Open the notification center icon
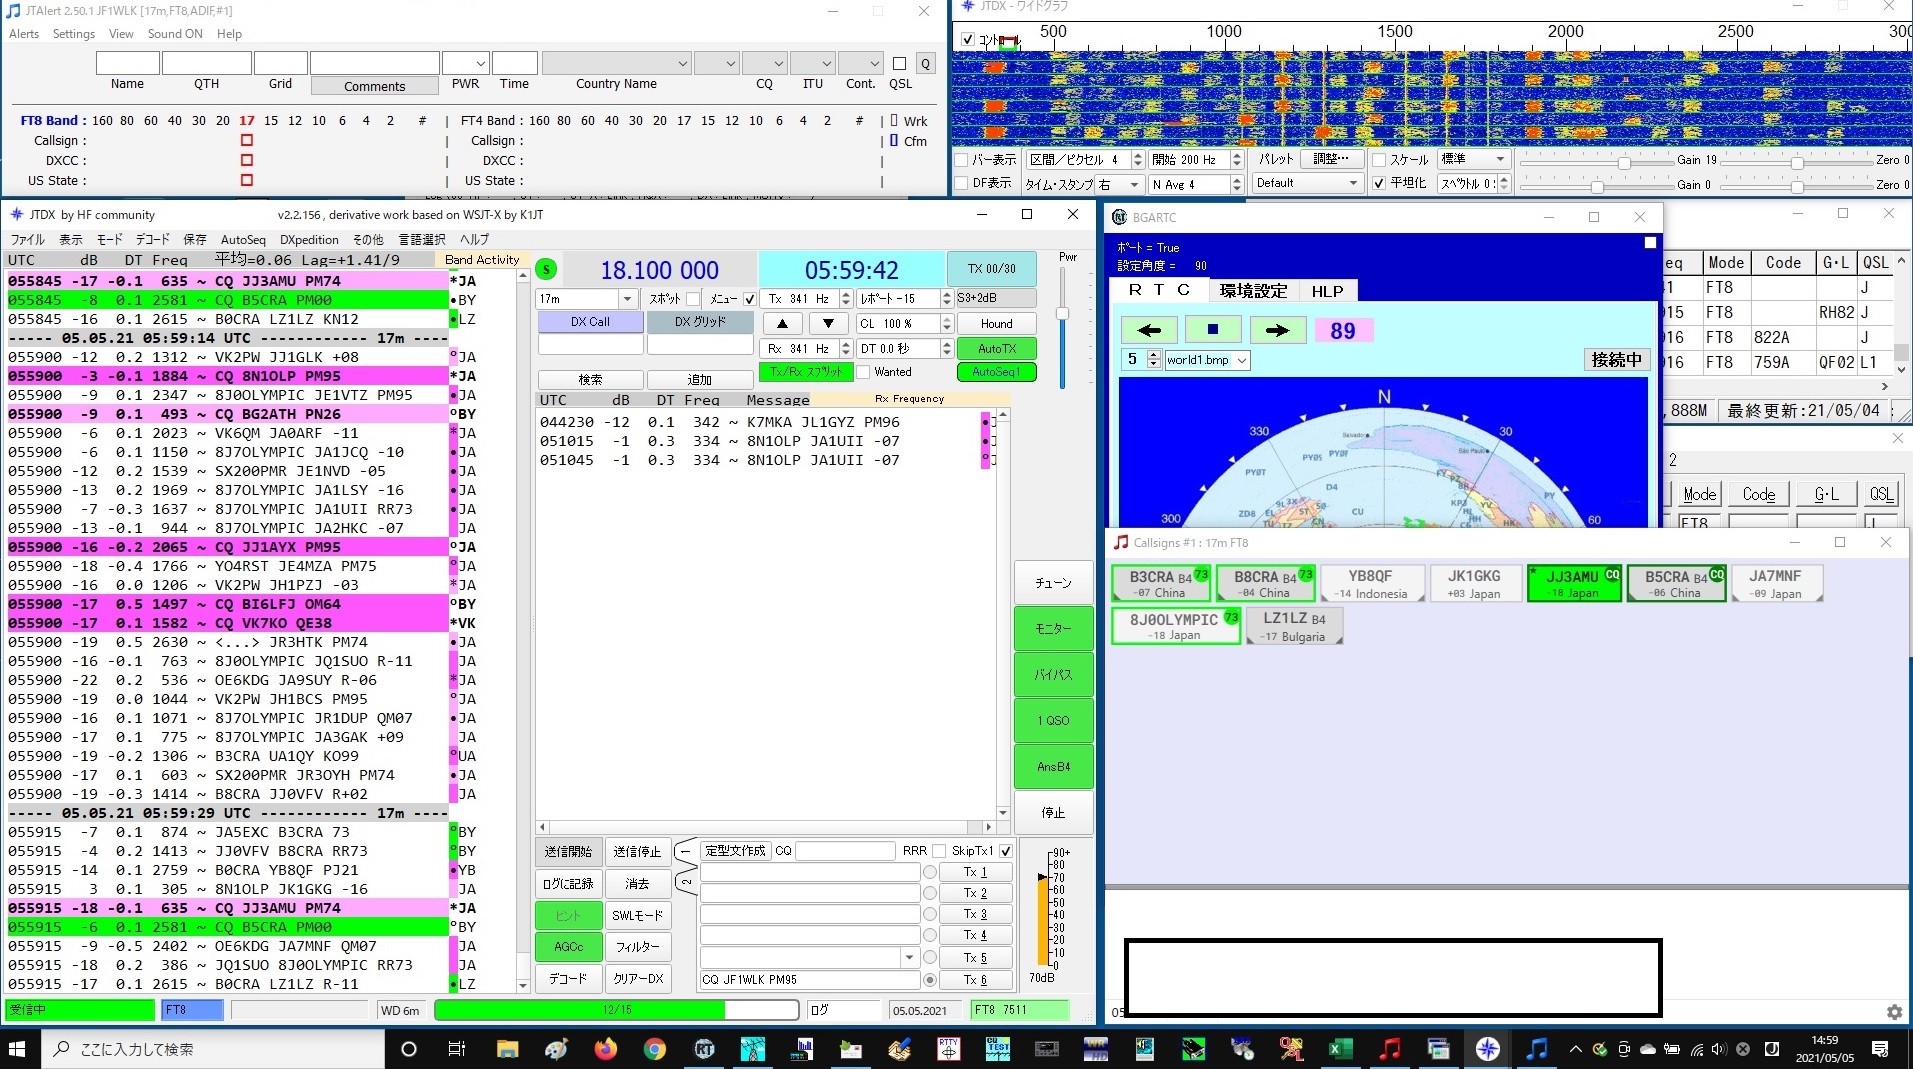 (1880, 1048)
